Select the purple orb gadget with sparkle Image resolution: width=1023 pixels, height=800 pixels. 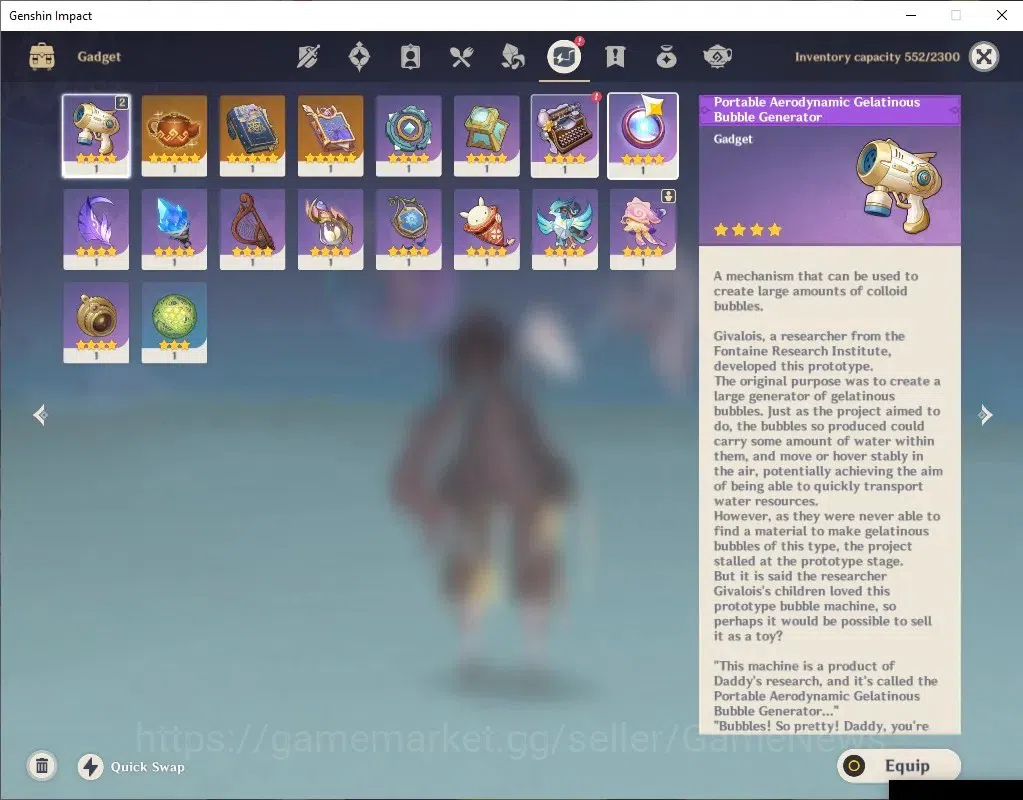point(643,136)
